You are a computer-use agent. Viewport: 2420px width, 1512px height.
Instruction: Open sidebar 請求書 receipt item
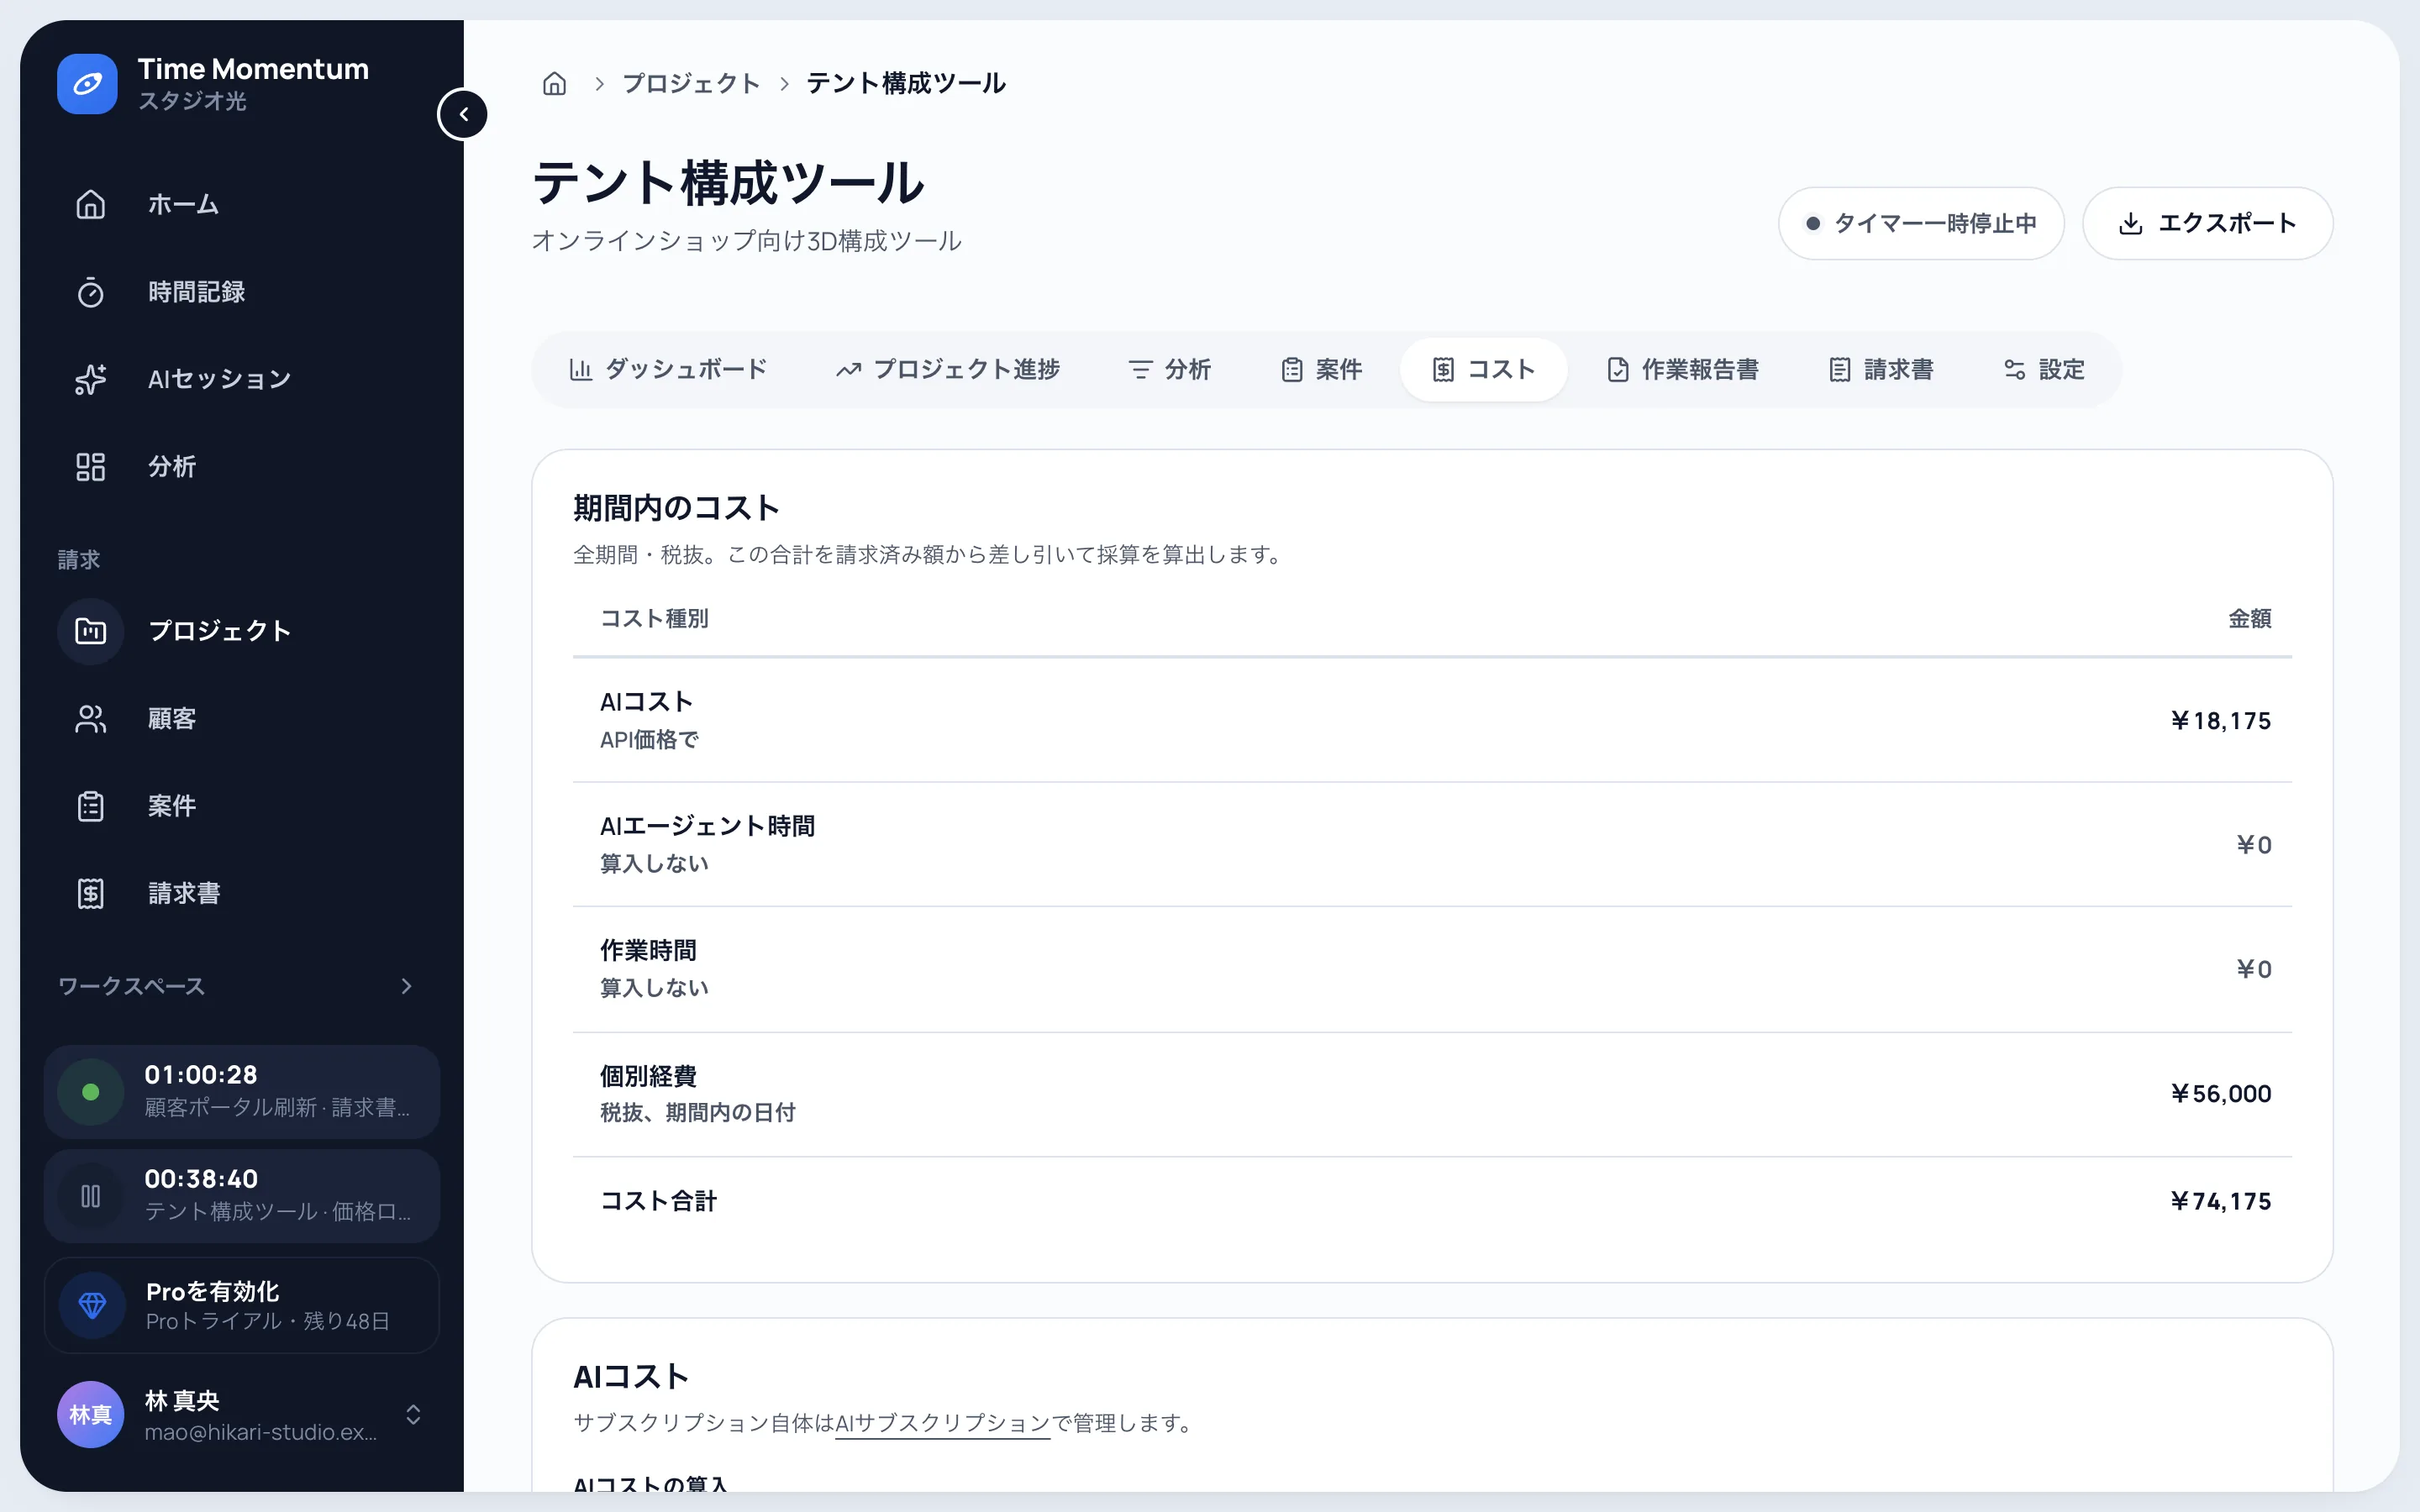(242, 893)
